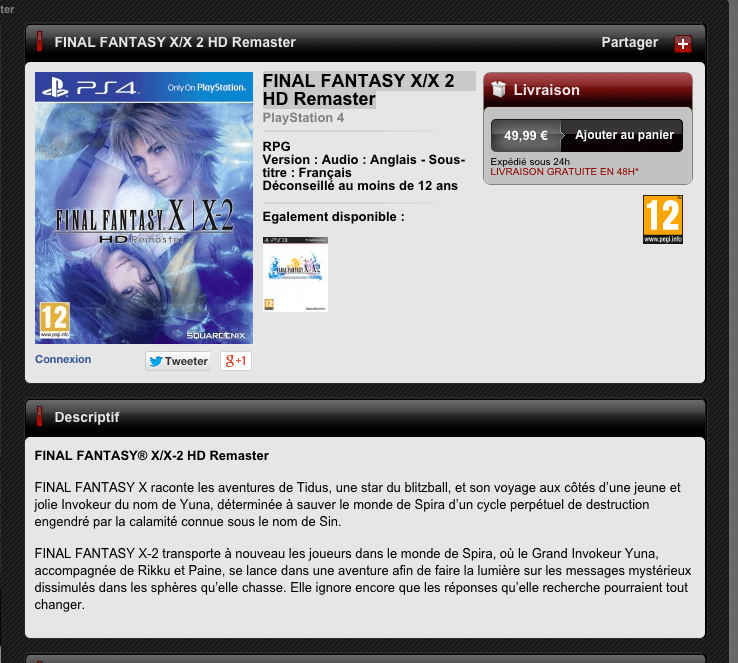Click the Twitter bird Tweeter button
The image size is (738, 663).
point(177,361)
